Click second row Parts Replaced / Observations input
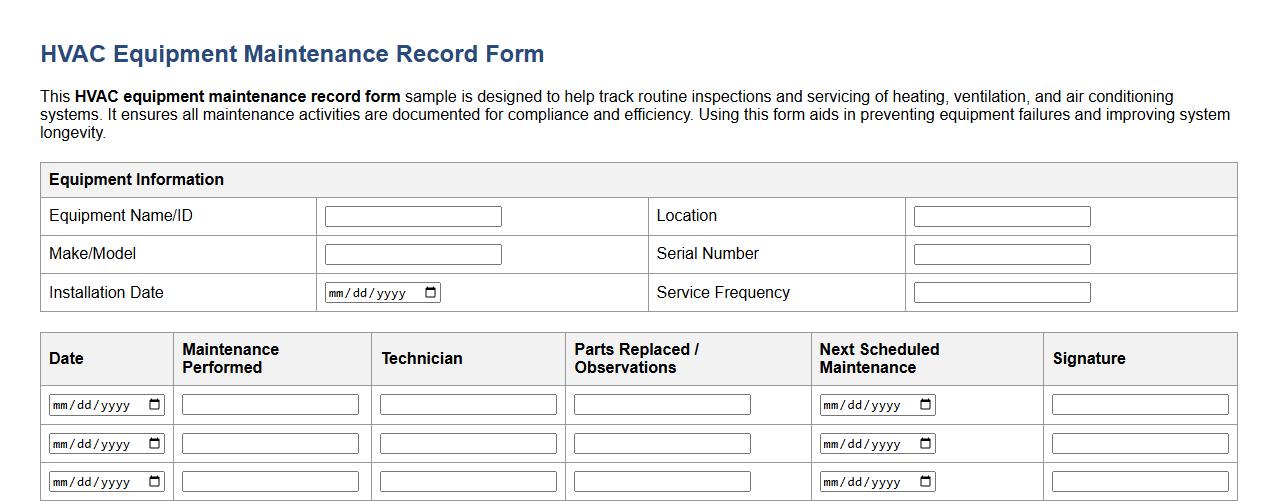 (x=662, y=443)
